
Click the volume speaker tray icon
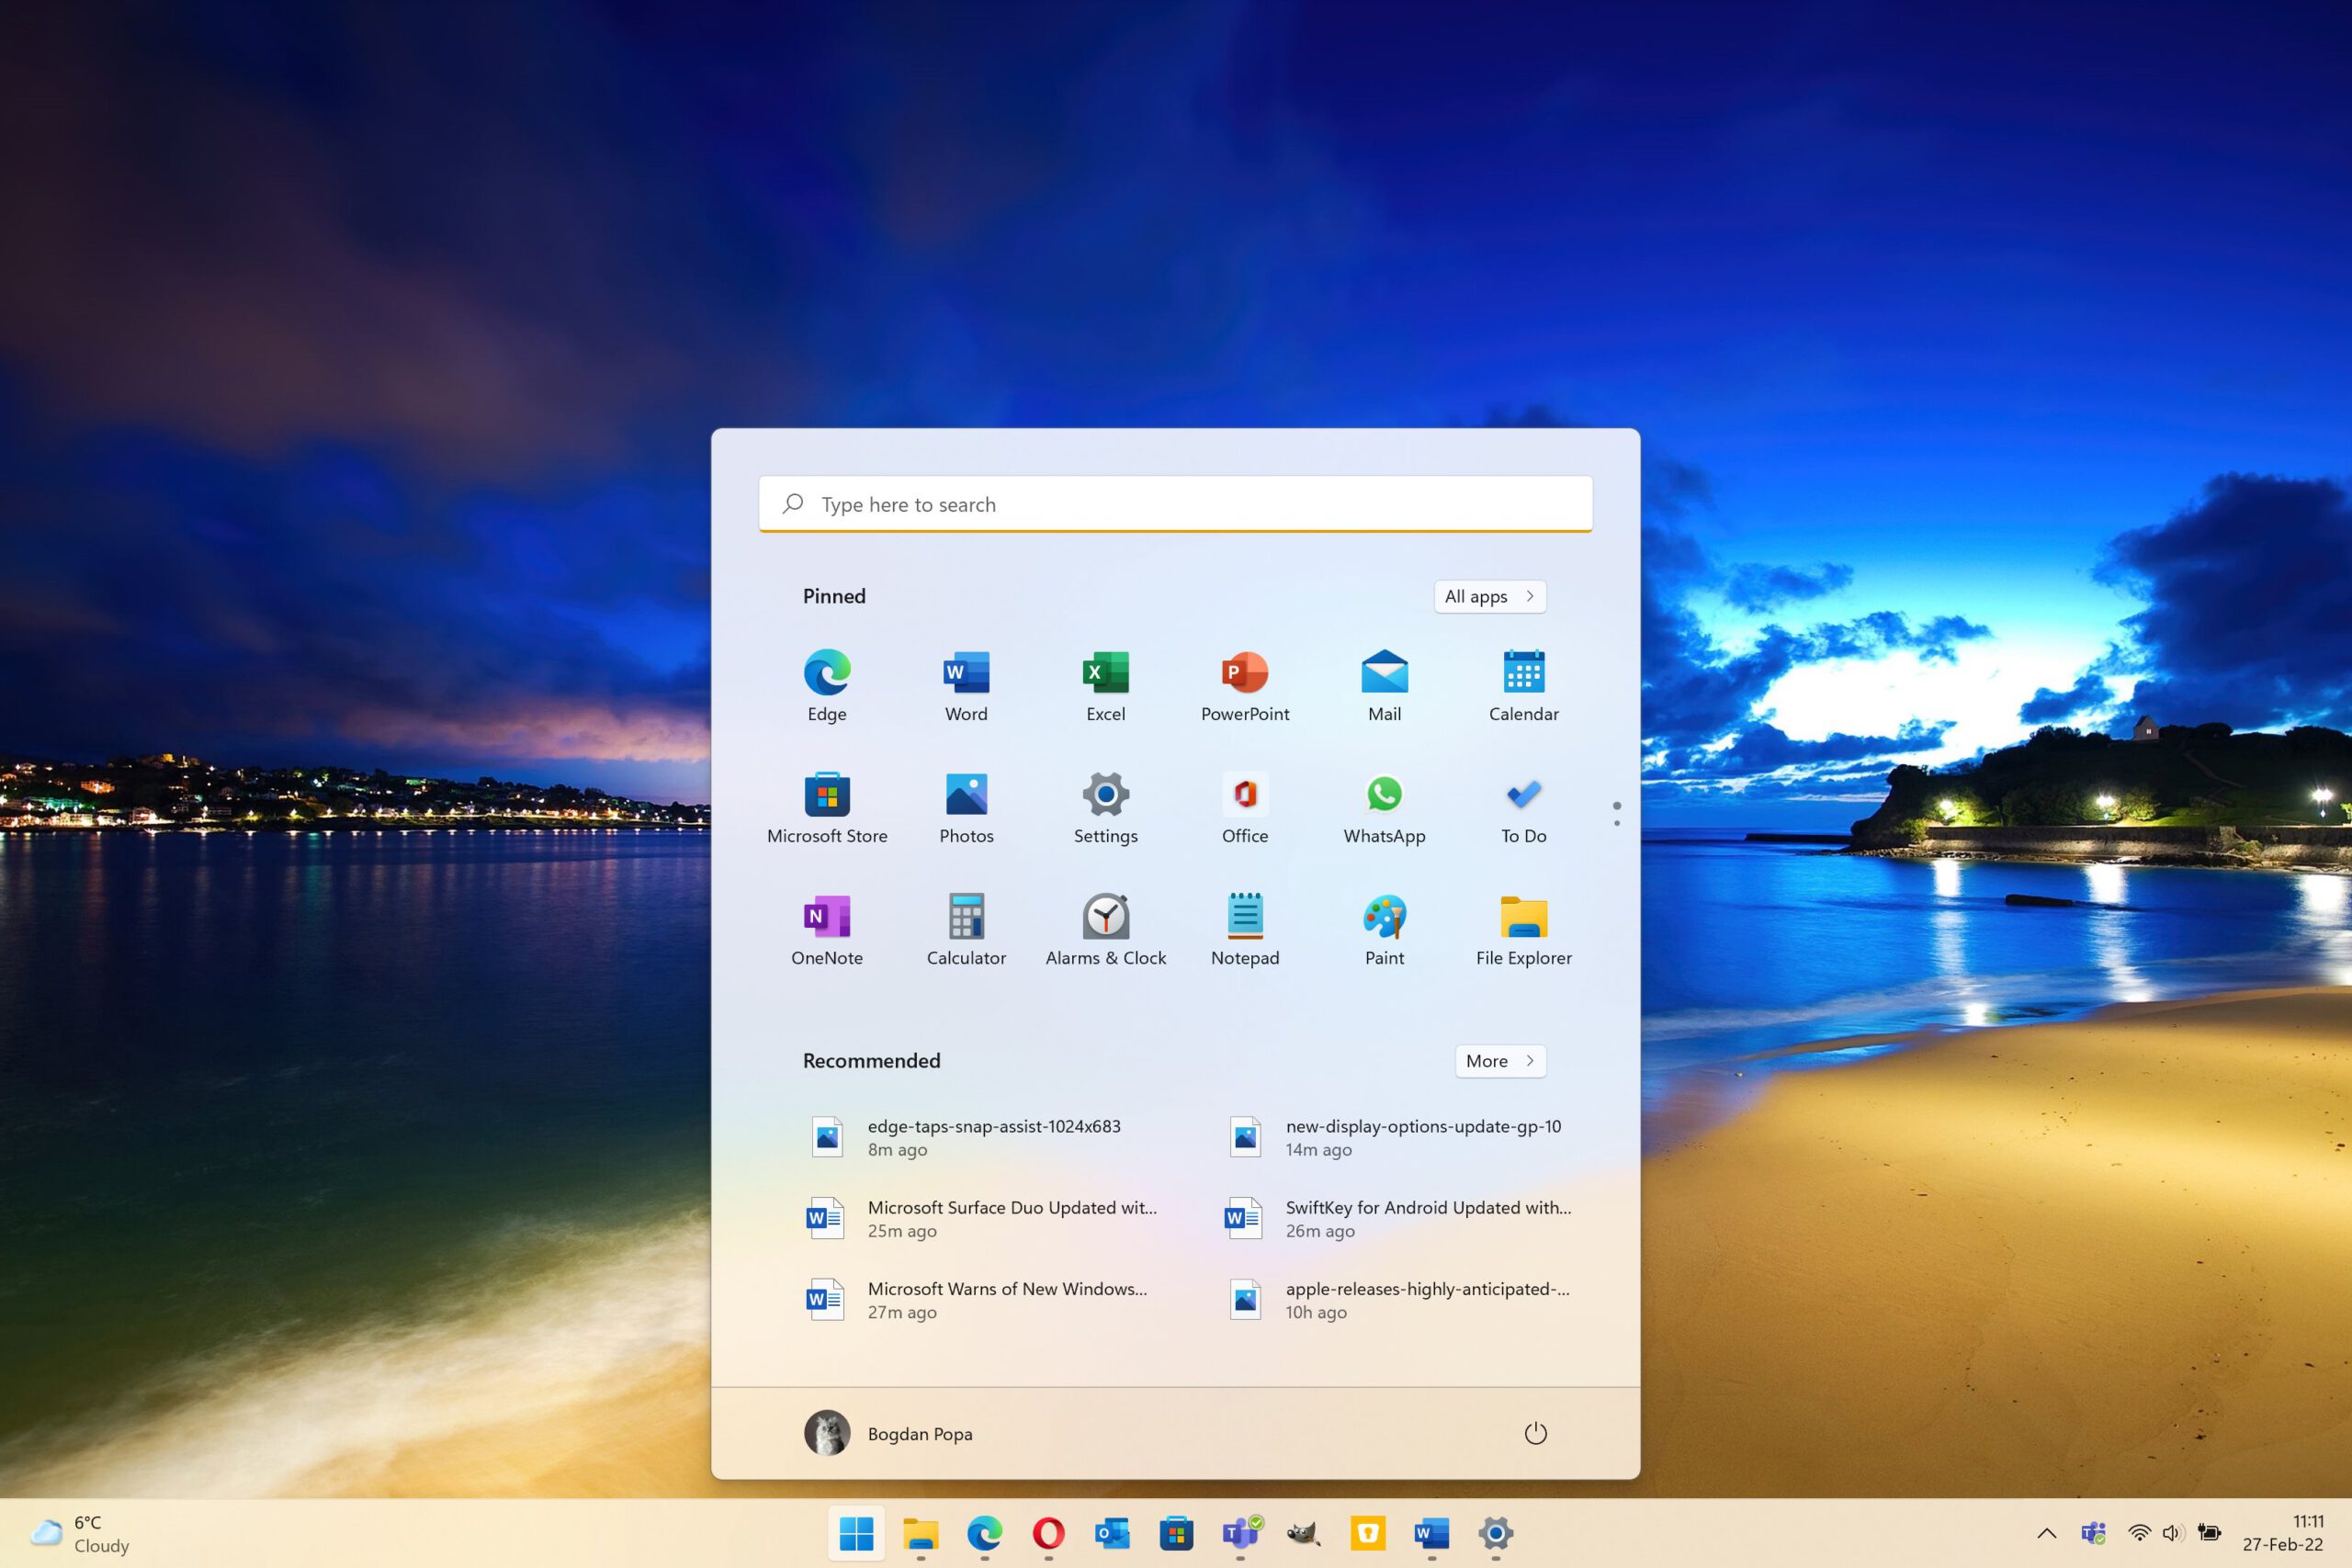click(x=2172, y=1533)
